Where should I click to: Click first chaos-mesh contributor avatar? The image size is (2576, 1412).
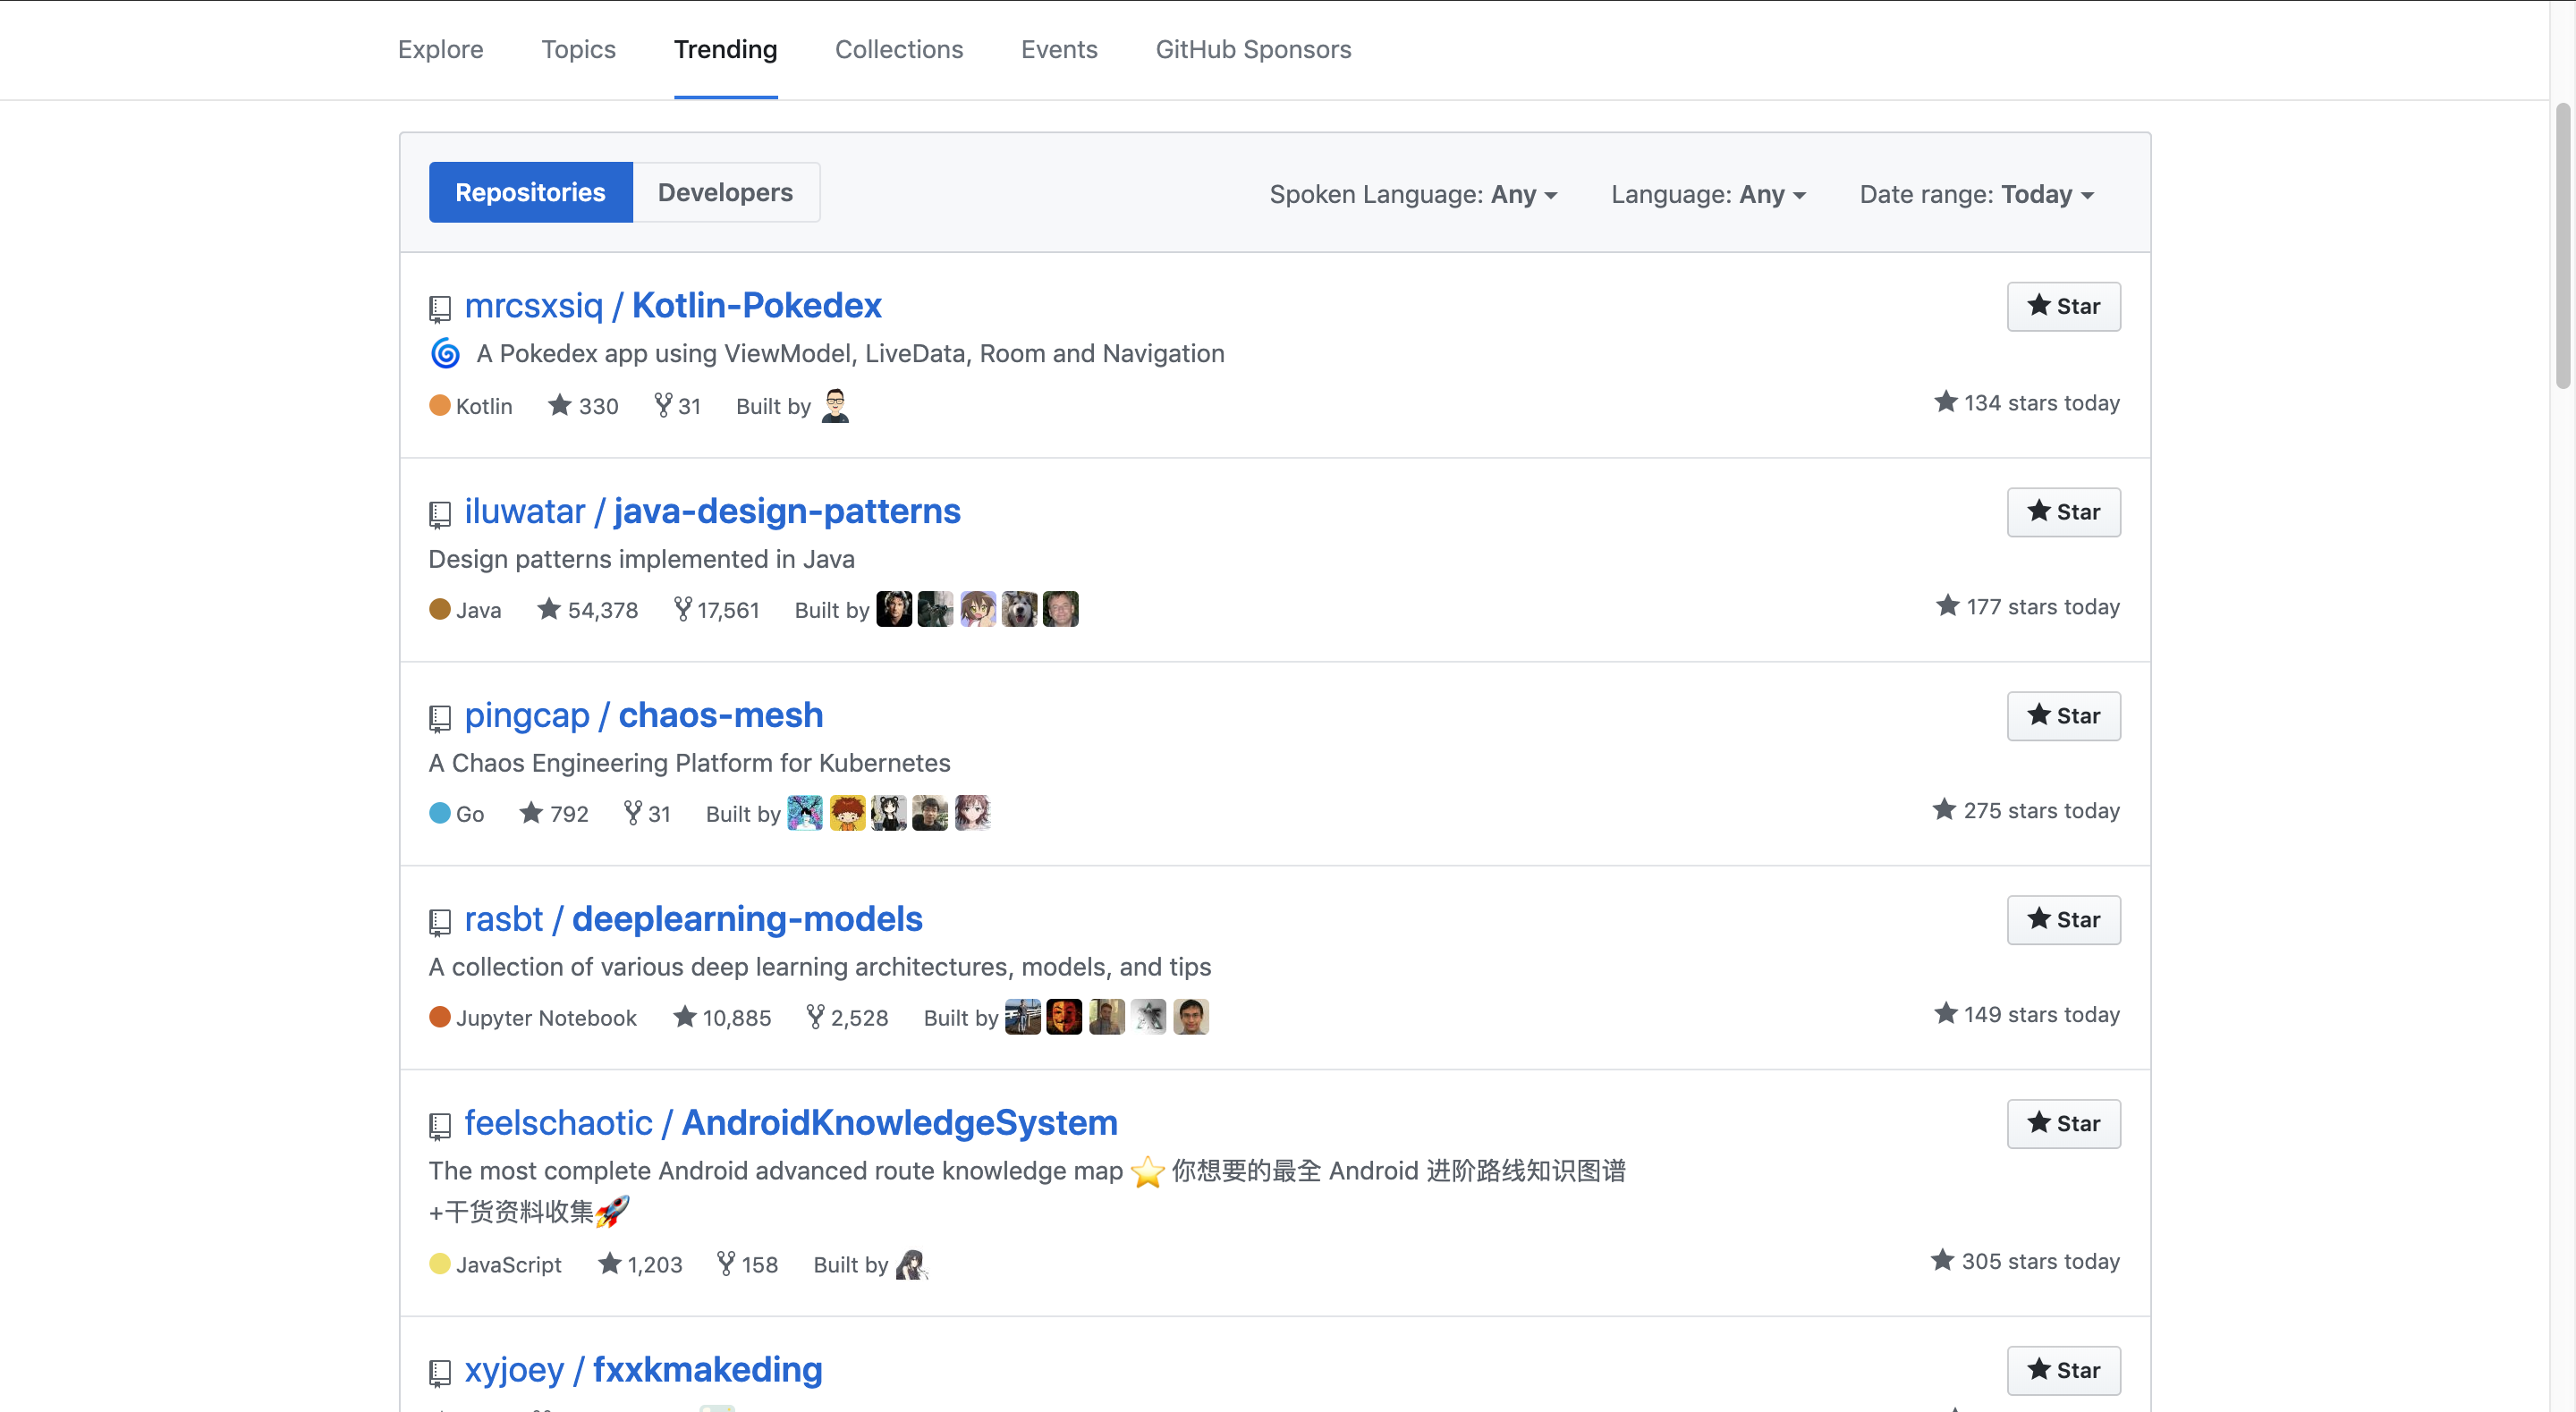click(805, 813)
